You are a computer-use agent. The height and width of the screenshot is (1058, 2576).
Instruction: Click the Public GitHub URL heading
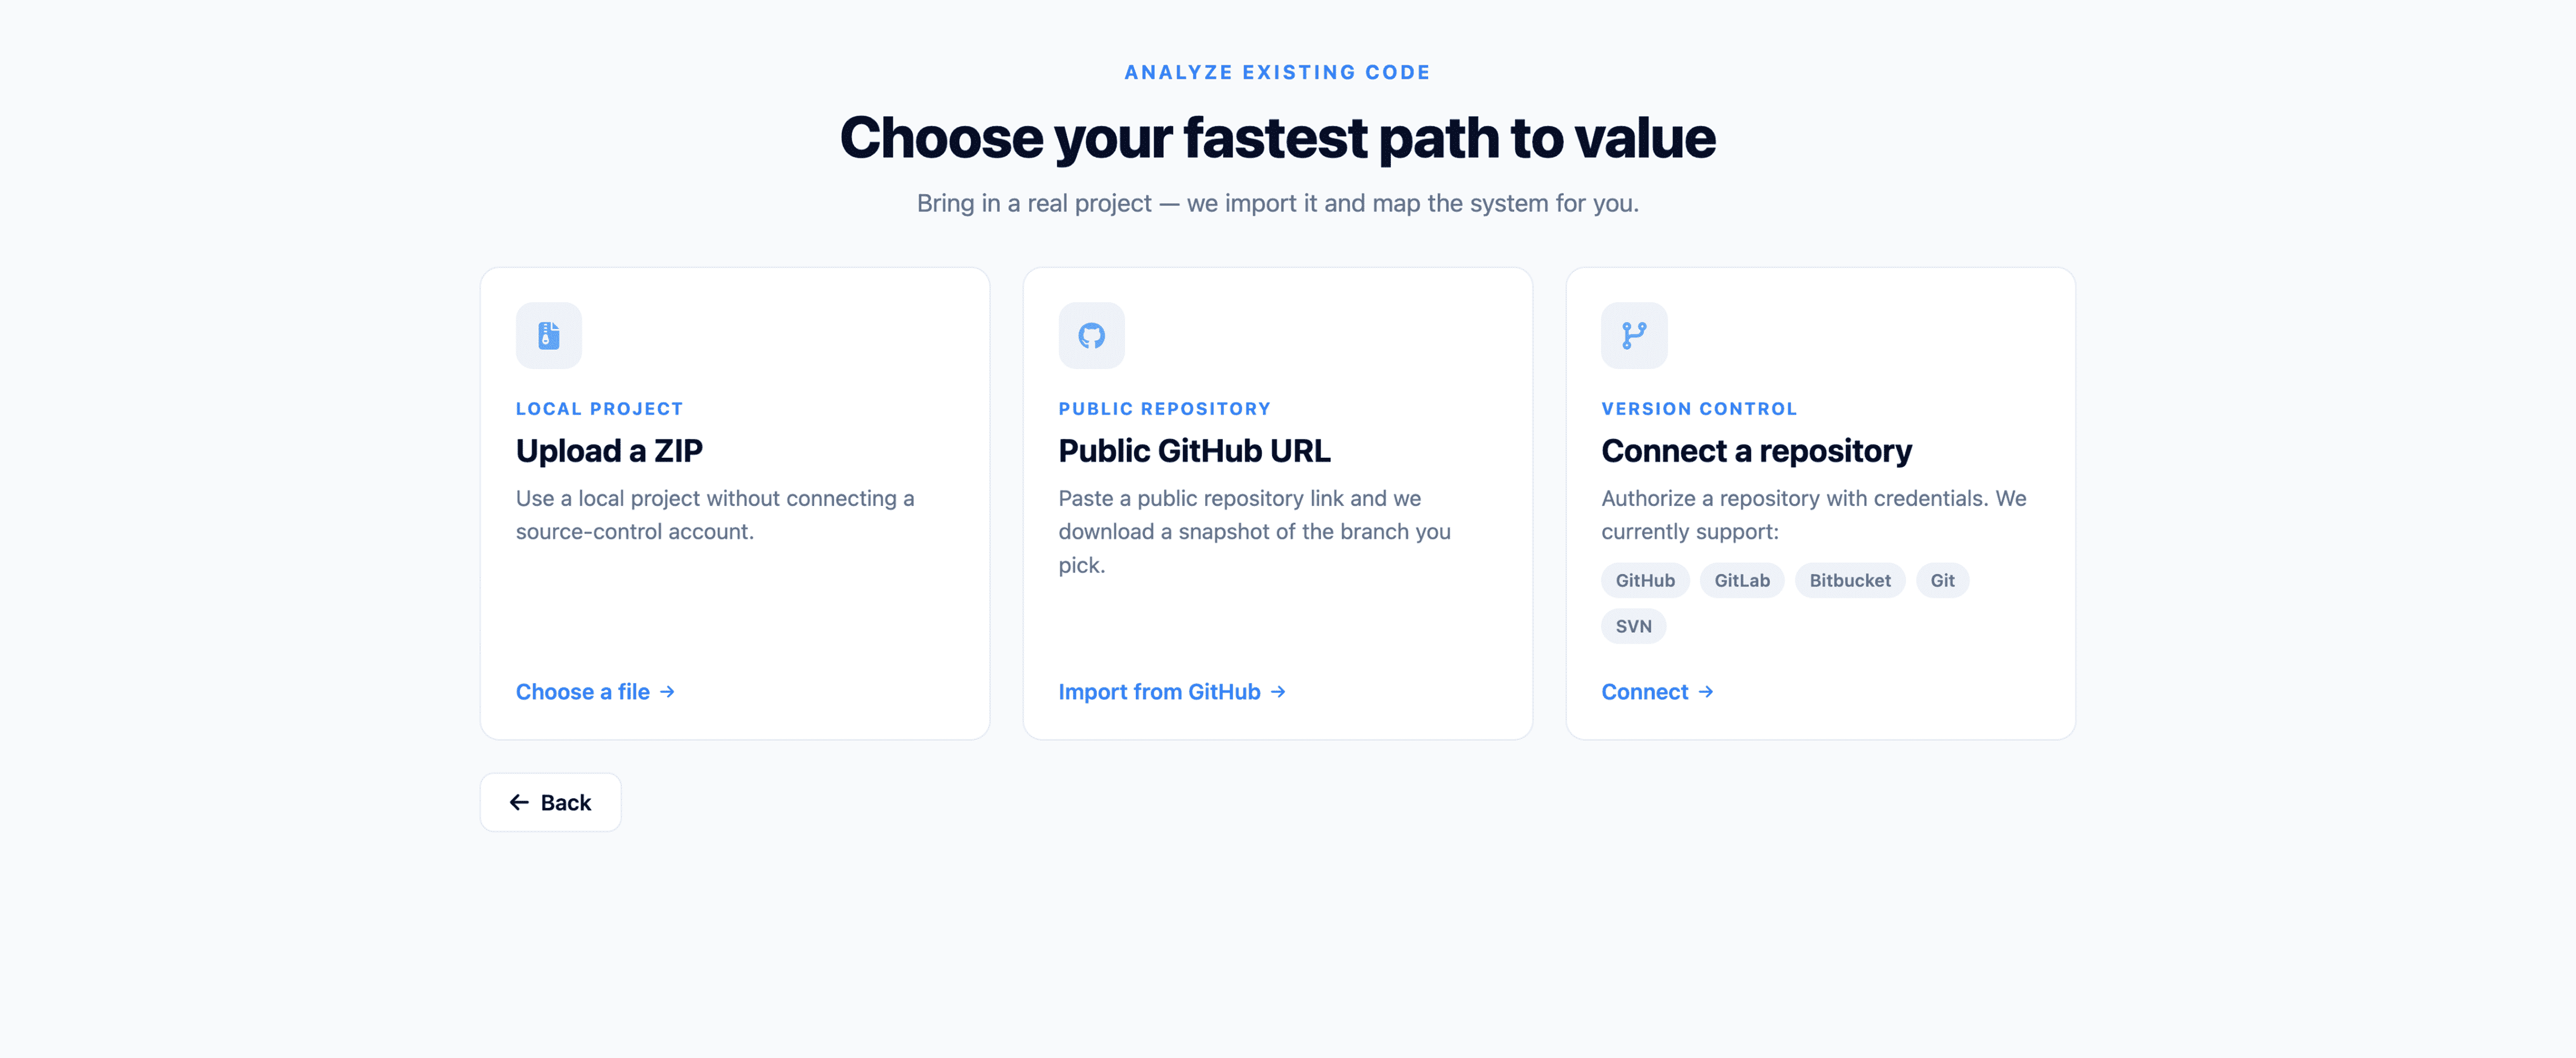click(1194, 451)
